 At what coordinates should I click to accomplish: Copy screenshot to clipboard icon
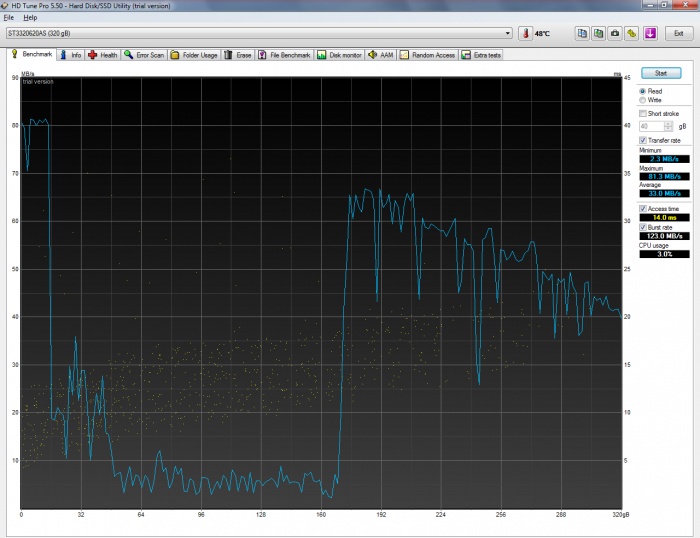pyautogui.click(x=598, y=33)
